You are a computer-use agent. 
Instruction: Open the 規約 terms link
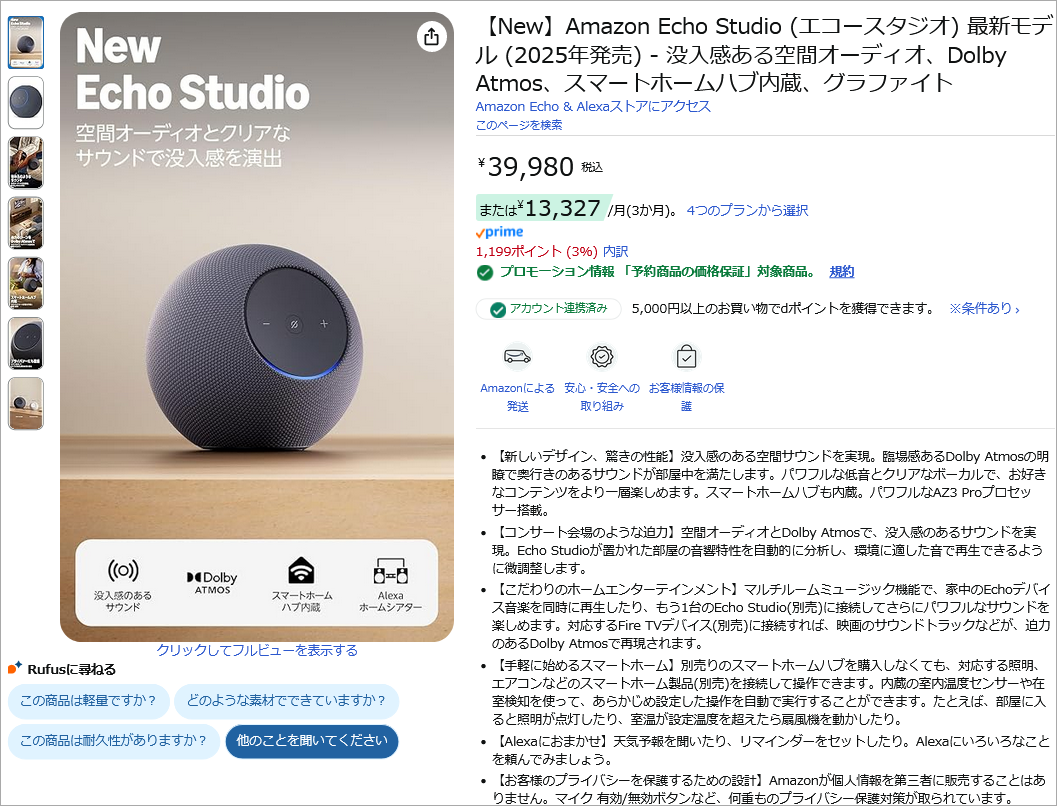(x=841, y=272)
